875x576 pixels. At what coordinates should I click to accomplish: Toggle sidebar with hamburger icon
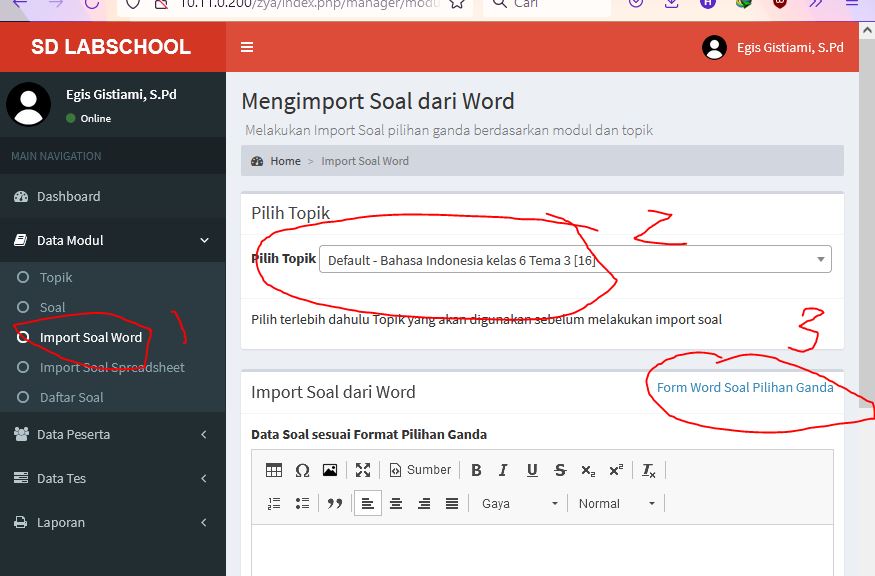pyautogui.click(x=247, y=47)
